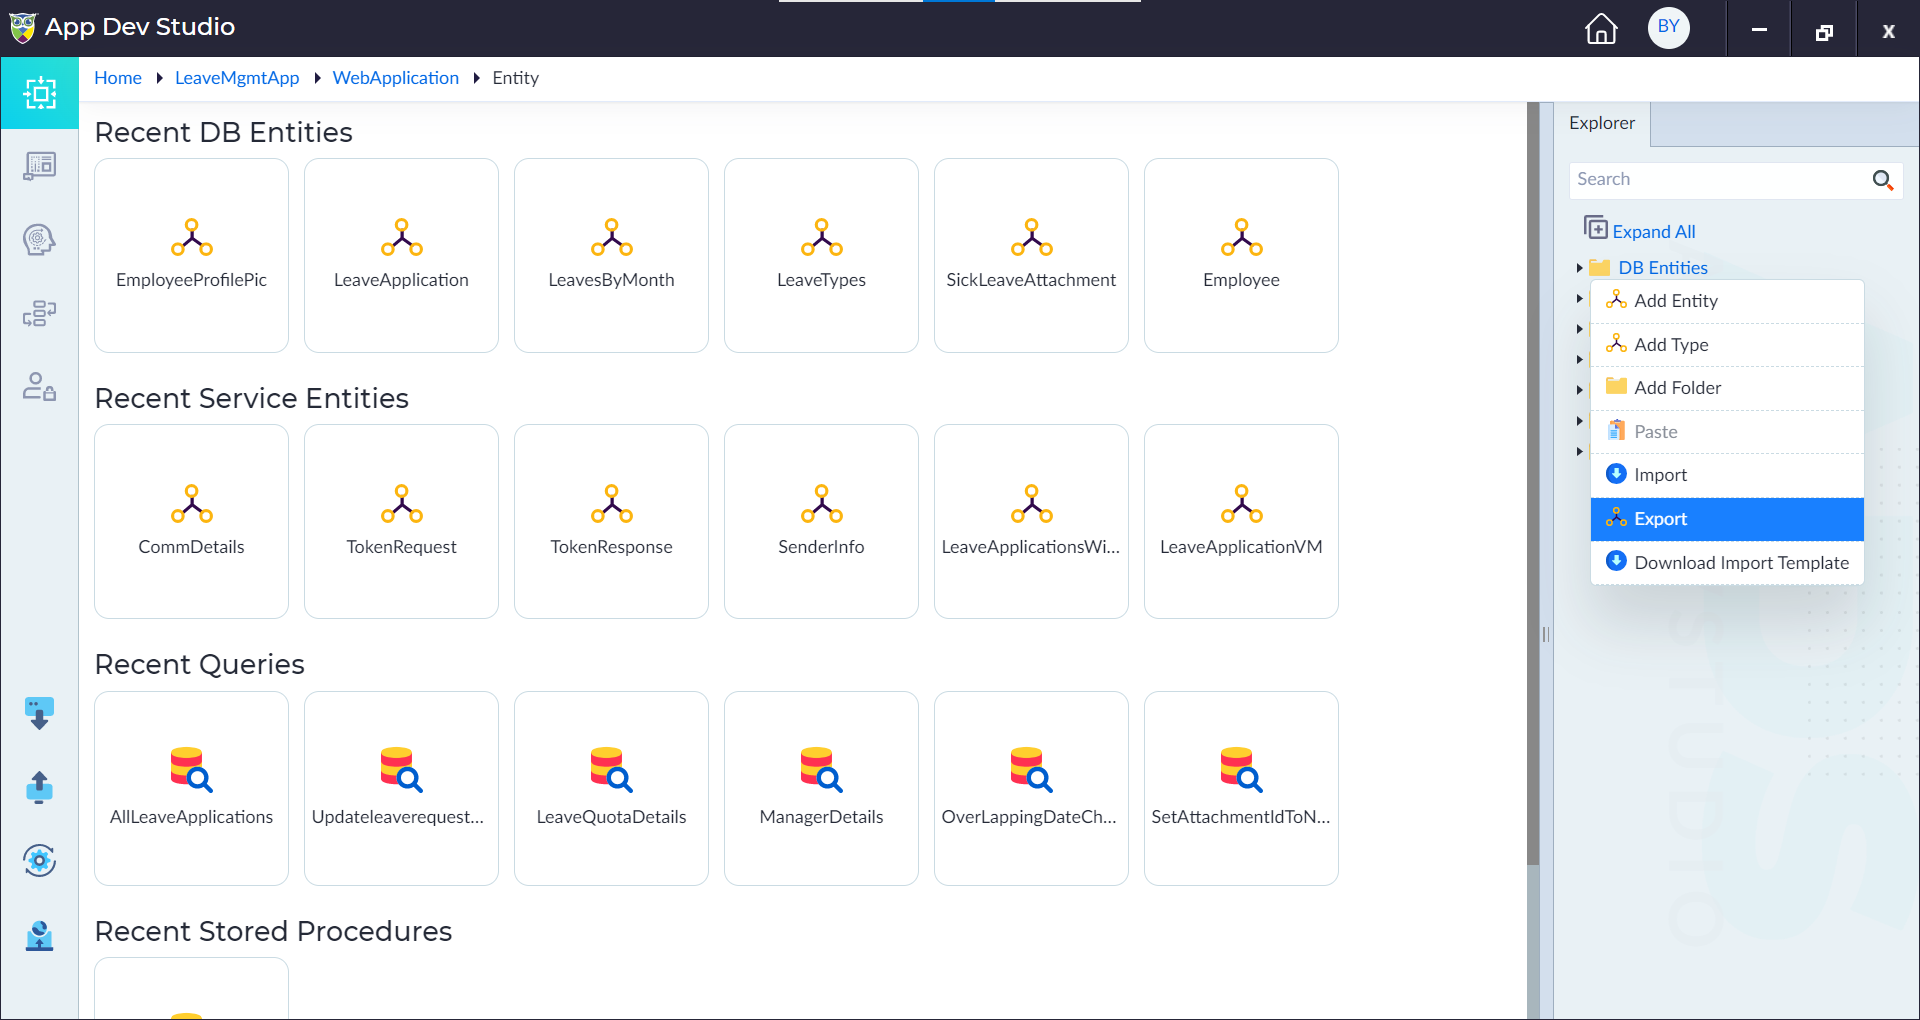Select the Paste context menu entry

pos(1727,432)
